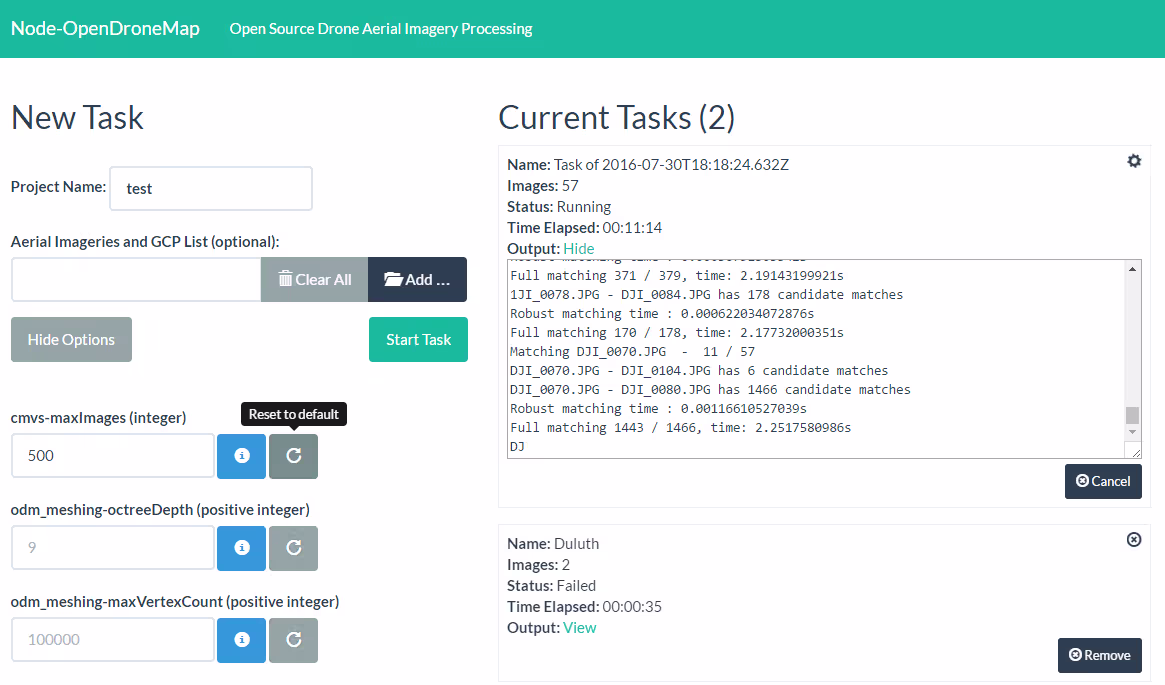Click the 'Name: Duluth' text
1165x685 pixels.
coord(553,544)
